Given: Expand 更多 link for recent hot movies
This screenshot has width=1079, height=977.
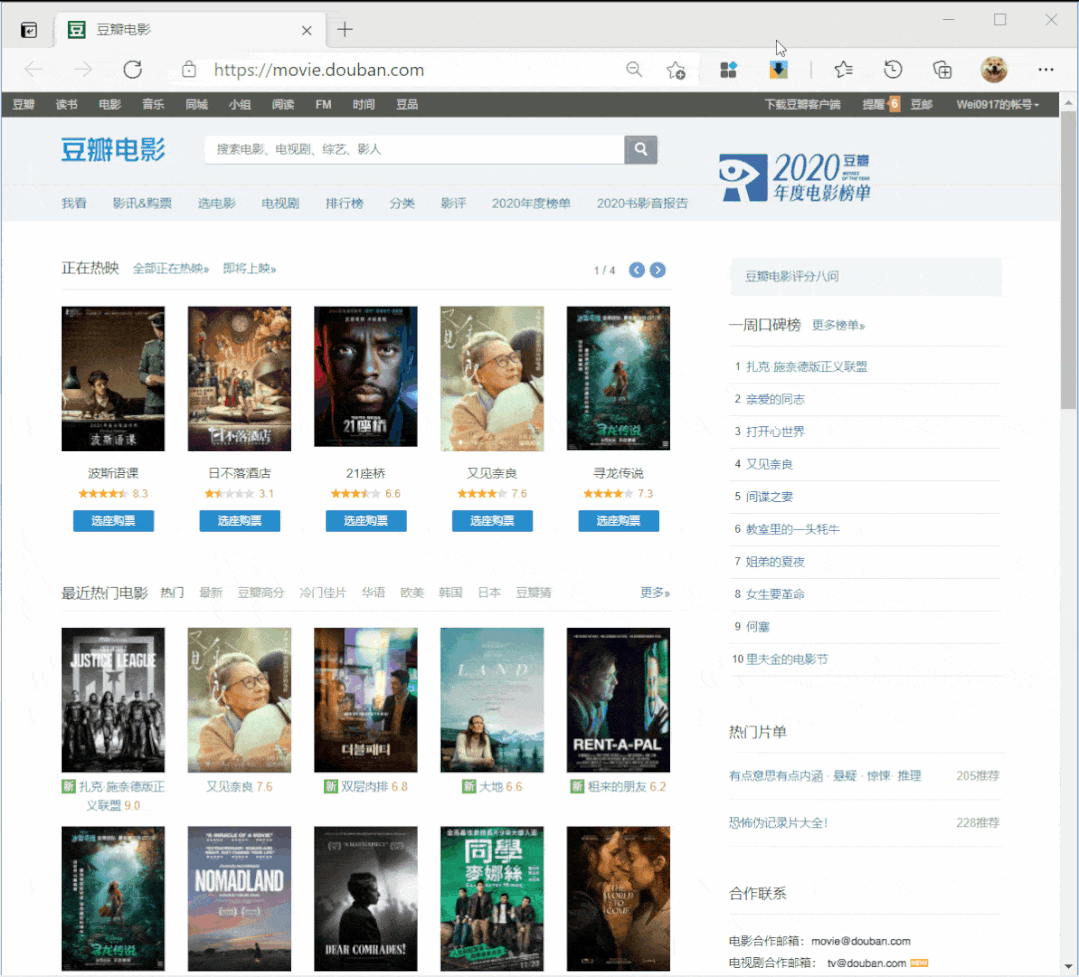Looking at the screenshot, I should [x=655, y=593].
